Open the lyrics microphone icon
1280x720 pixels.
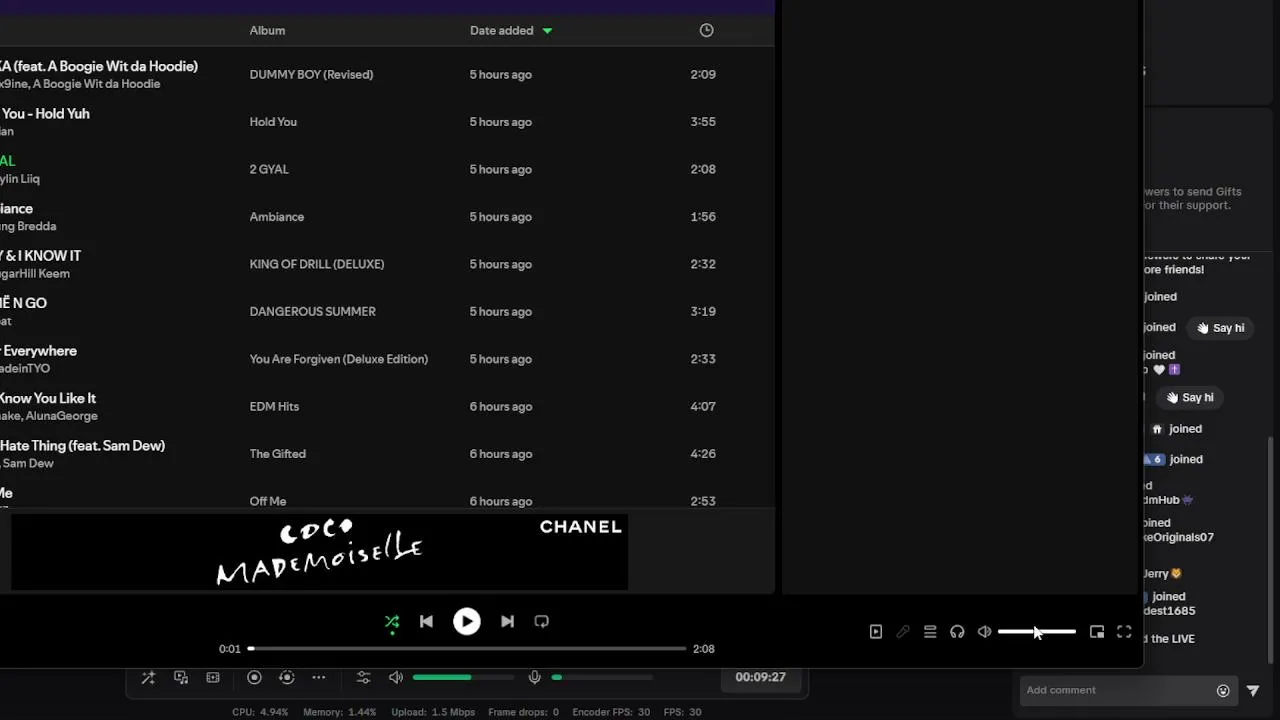903,632
